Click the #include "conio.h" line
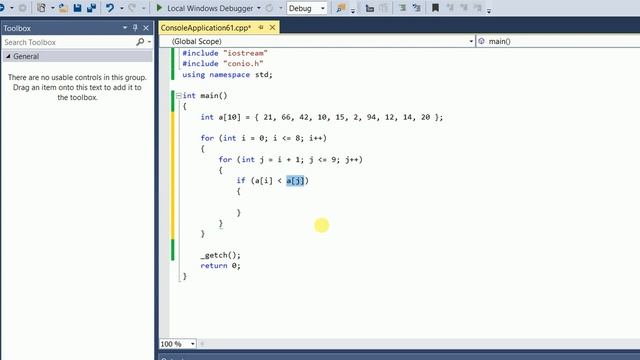Viewport: 640px width, 360px height. tap(223, 64)
